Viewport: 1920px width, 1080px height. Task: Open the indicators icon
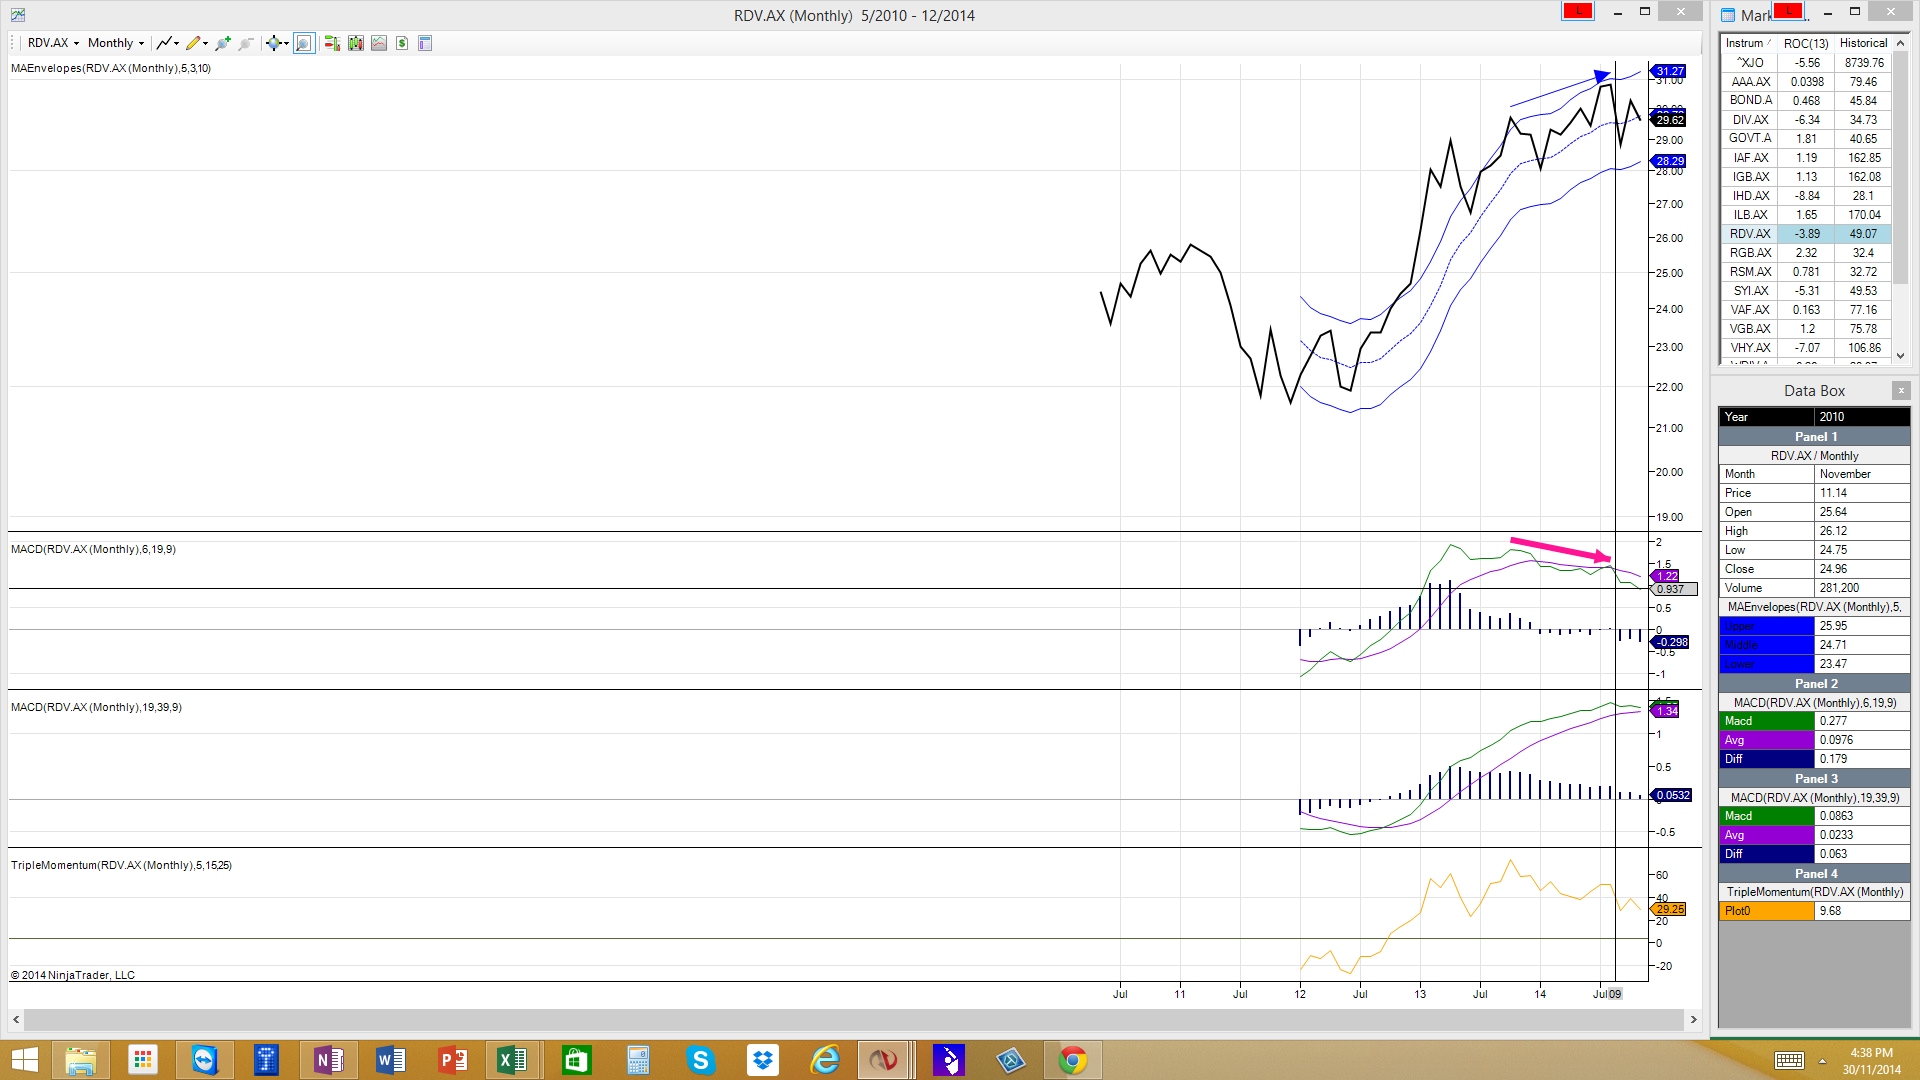point(379,43)
